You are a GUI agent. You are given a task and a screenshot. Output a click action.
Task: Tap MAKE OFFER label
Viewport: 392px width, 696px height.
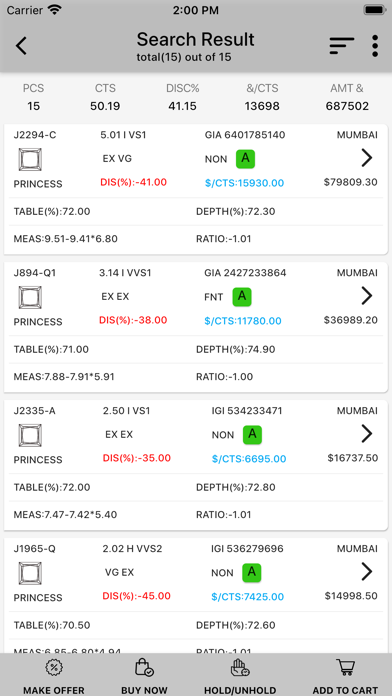(54, 691)
